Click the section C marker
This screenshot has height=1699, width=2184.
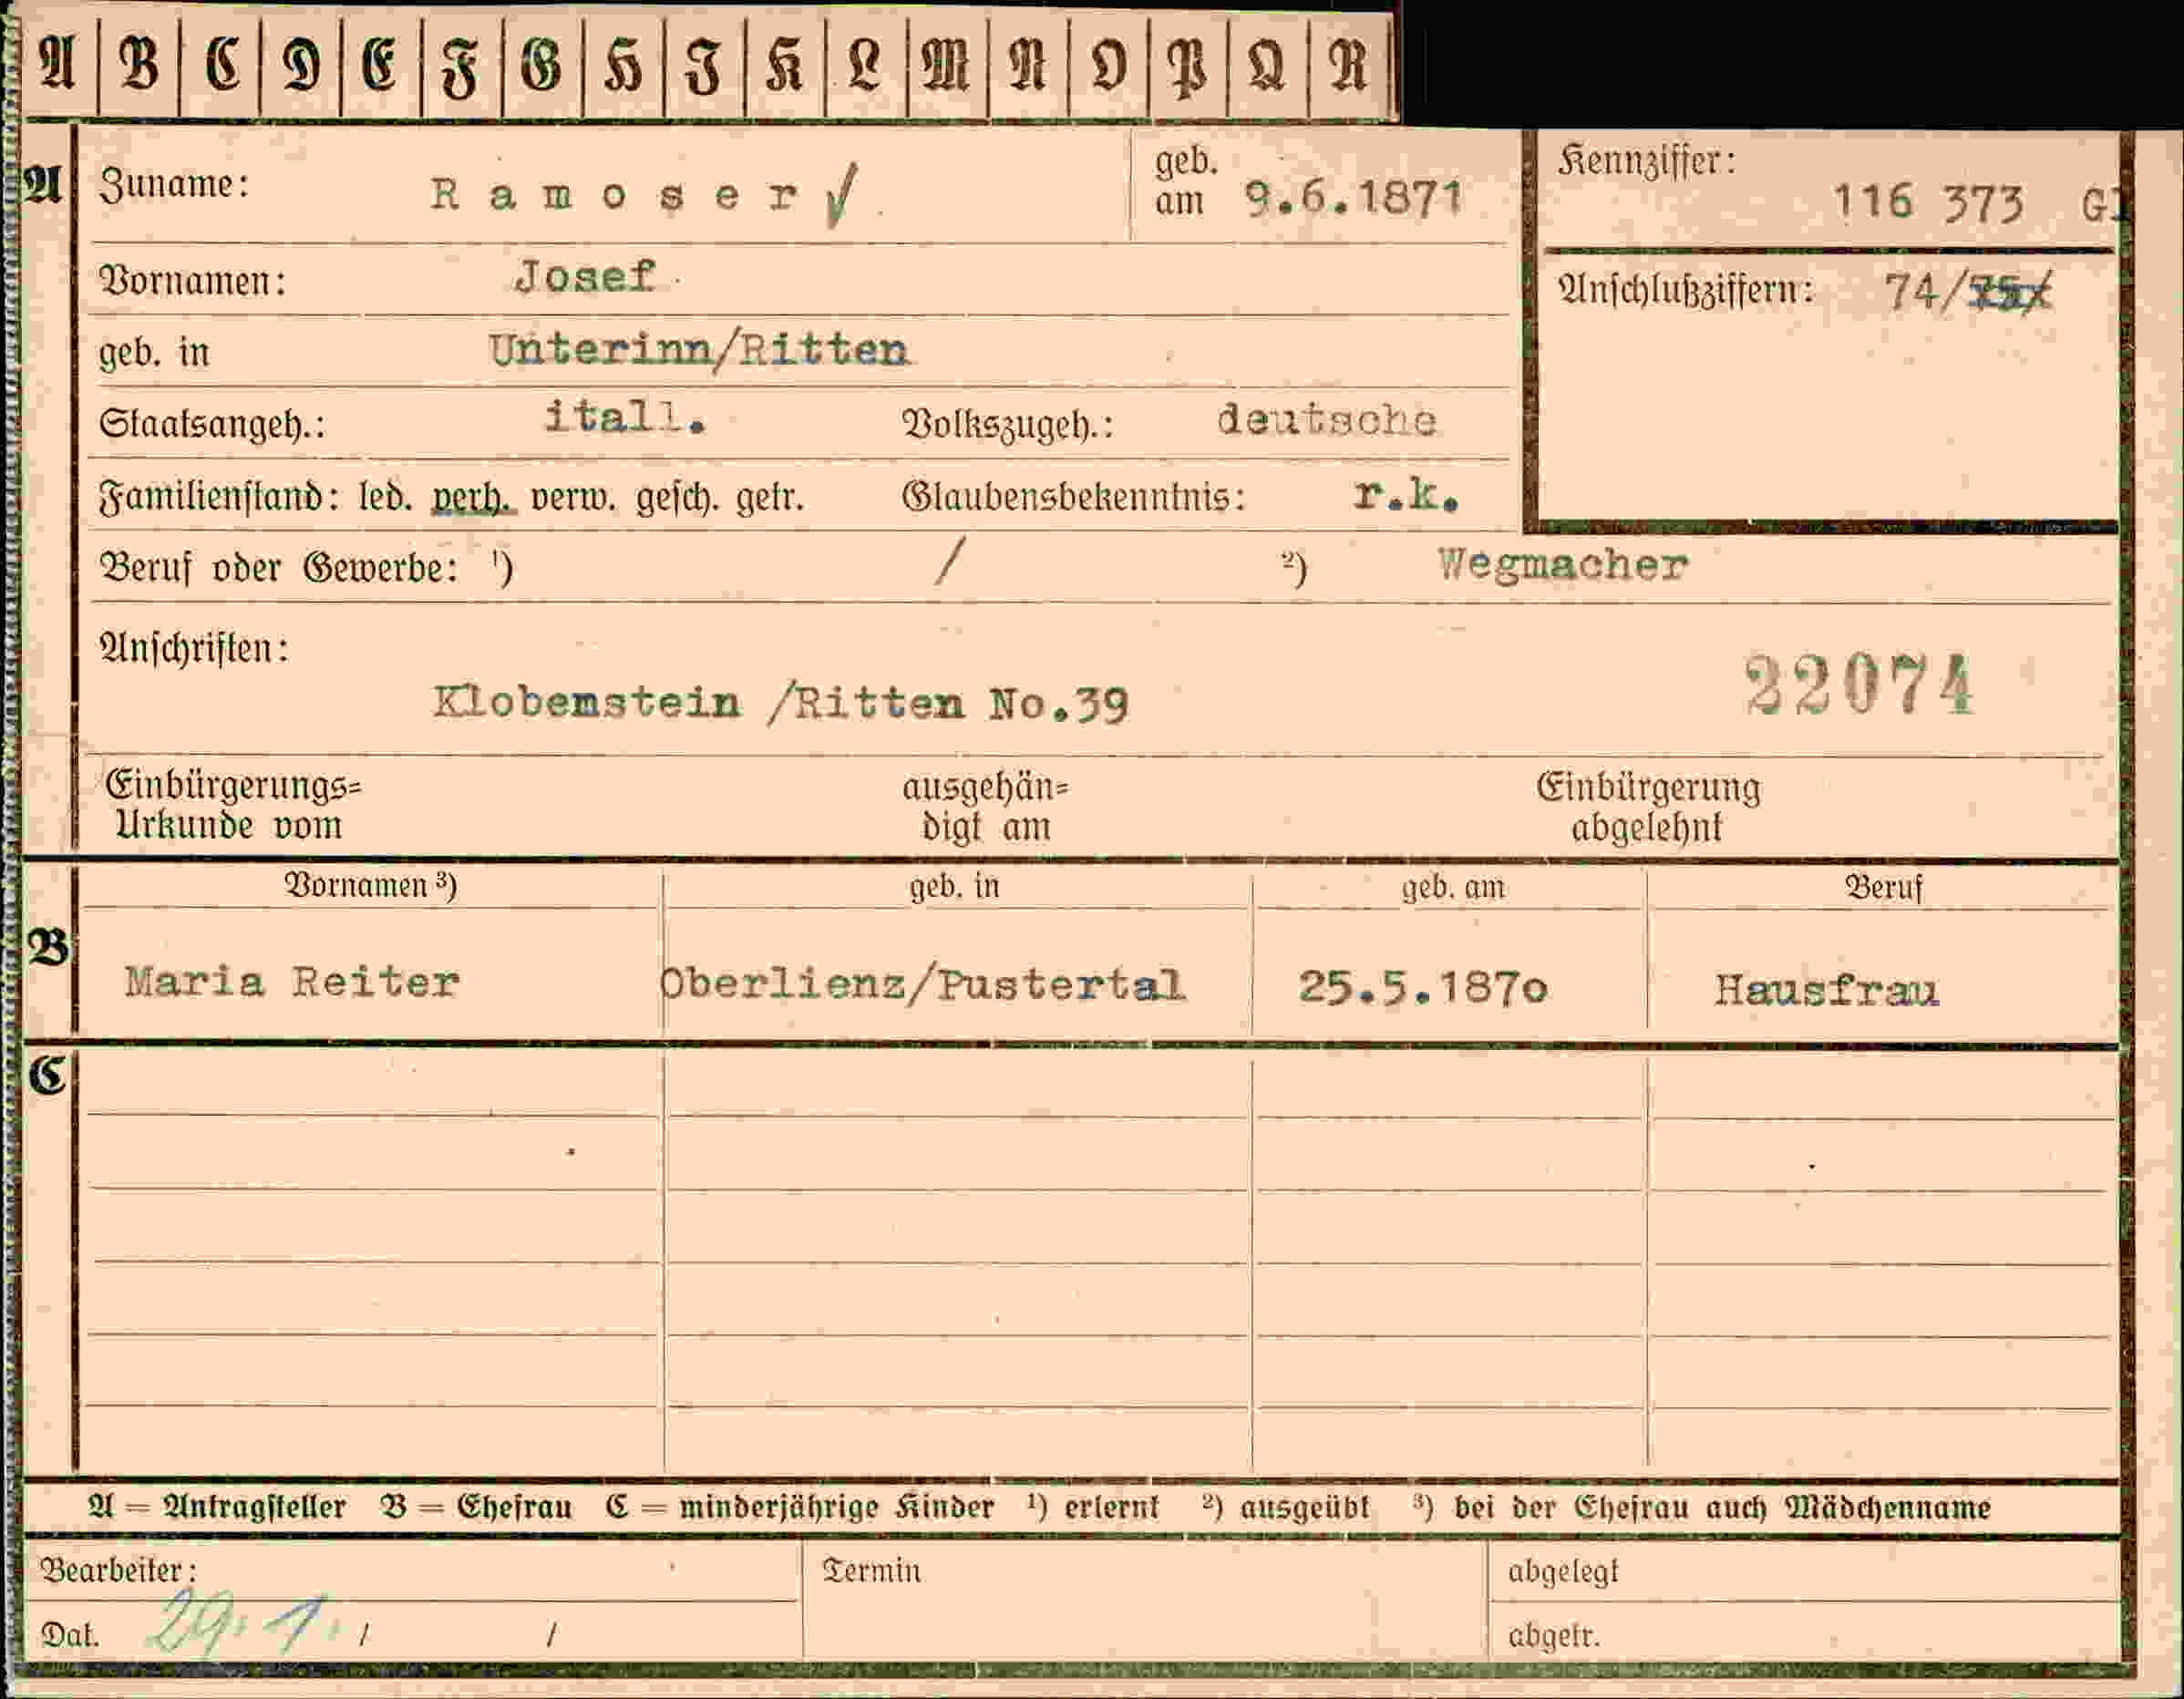[x=48, y=1076]
